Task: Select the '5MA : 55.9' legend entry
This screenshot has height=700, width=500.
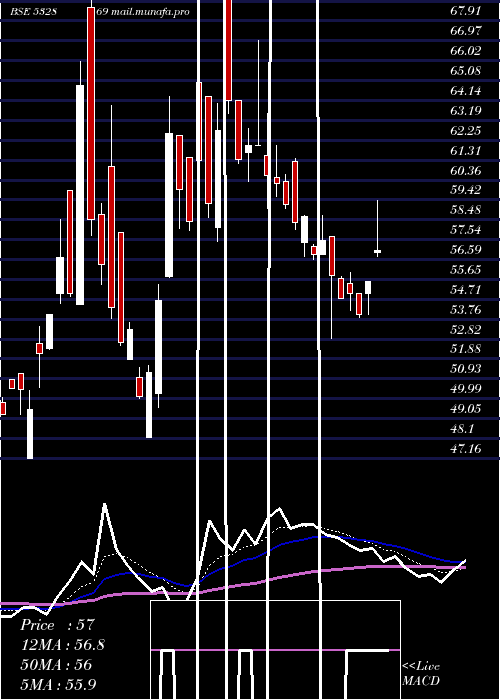Action: 58,685
